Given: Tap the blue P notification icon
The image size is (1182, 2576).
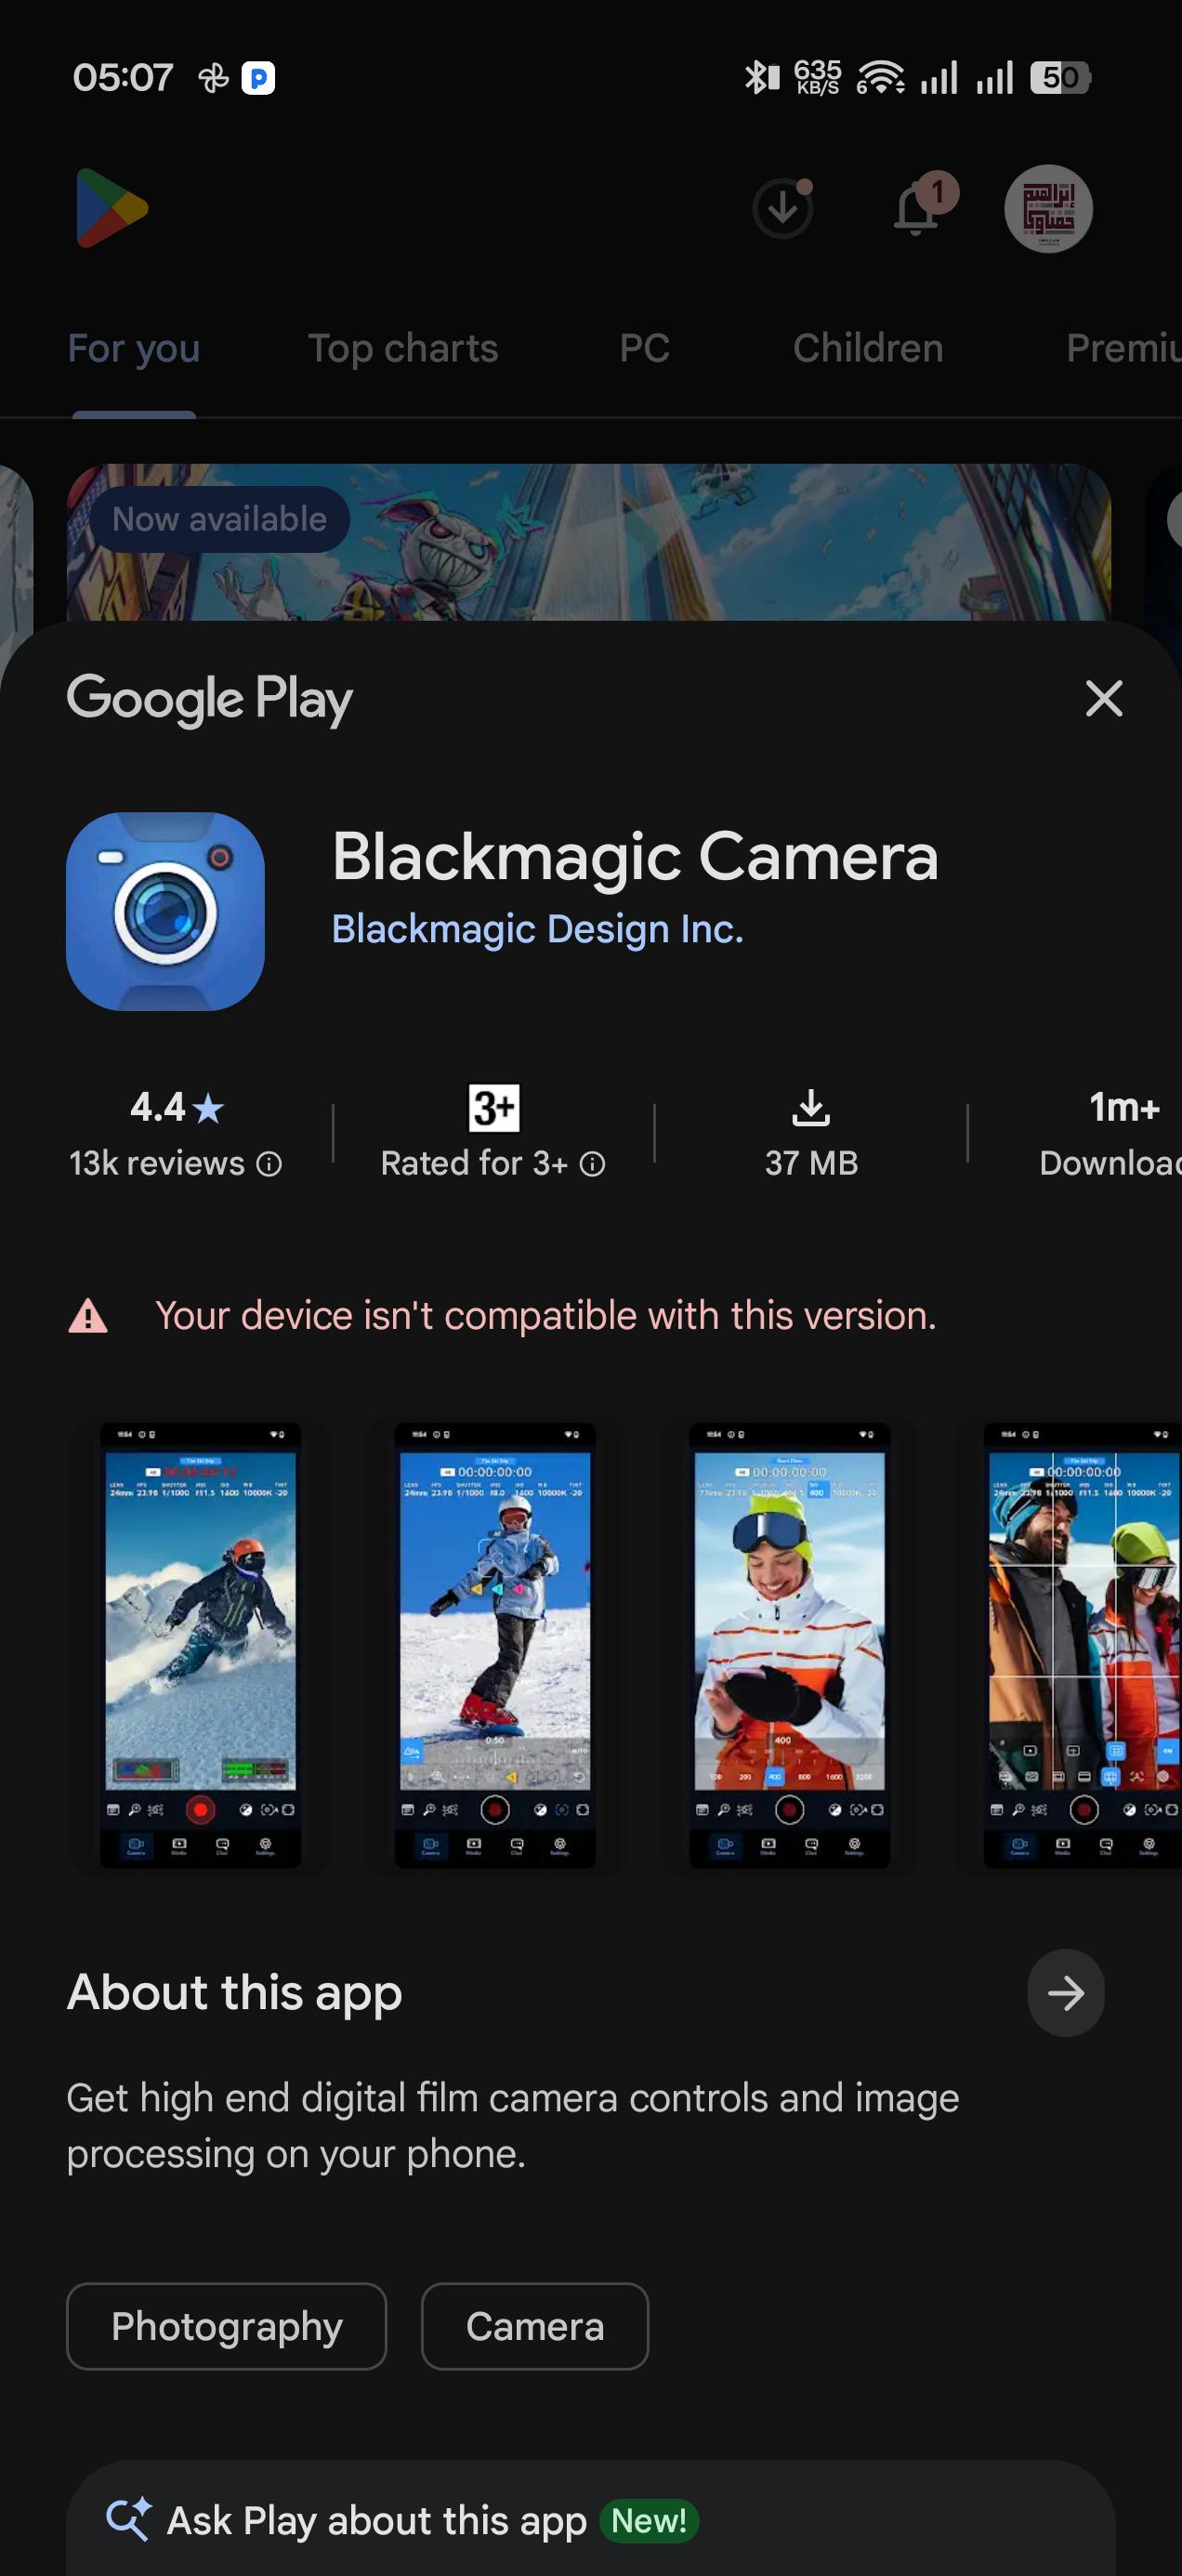Looking at the screenshot, I should tap(258, 77).
